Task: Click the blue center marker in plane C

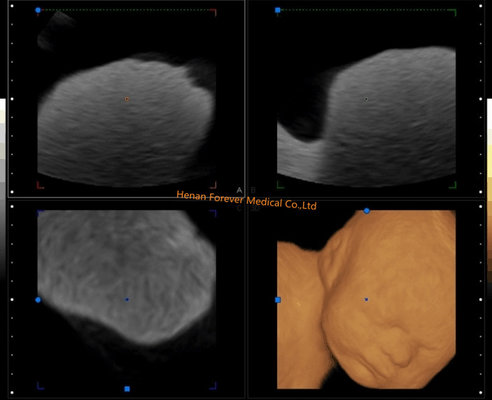Action: click(x=127, y=300)
